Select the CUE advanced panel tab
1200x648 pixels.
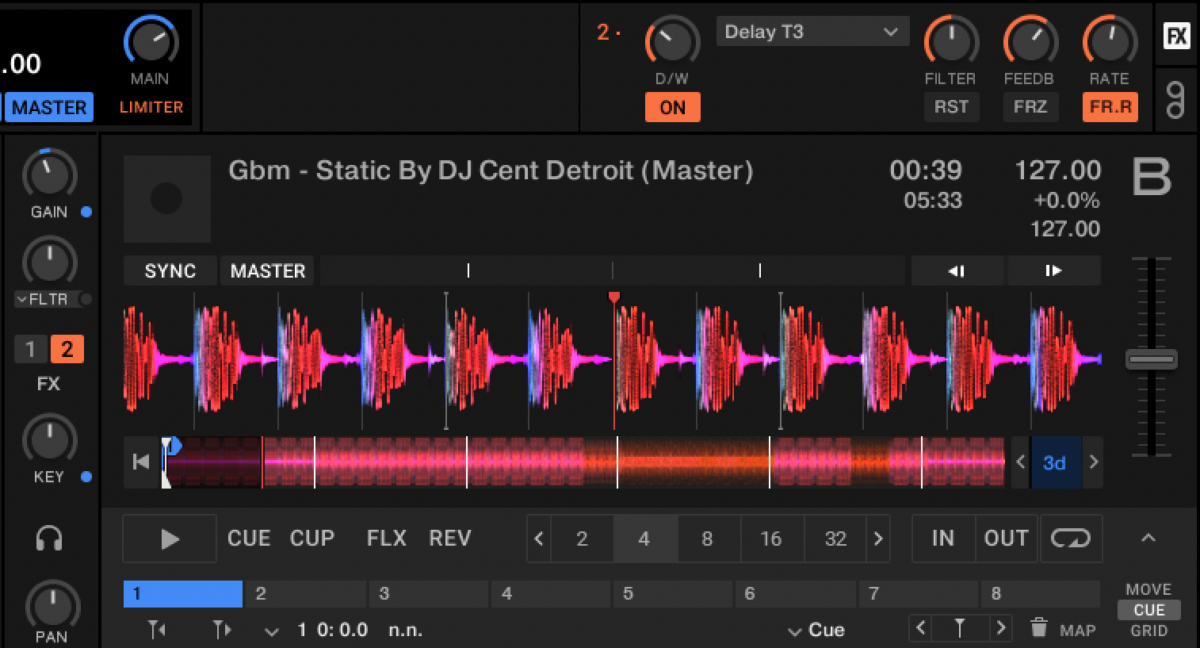pyautogui.click(x=1149, y=610)
